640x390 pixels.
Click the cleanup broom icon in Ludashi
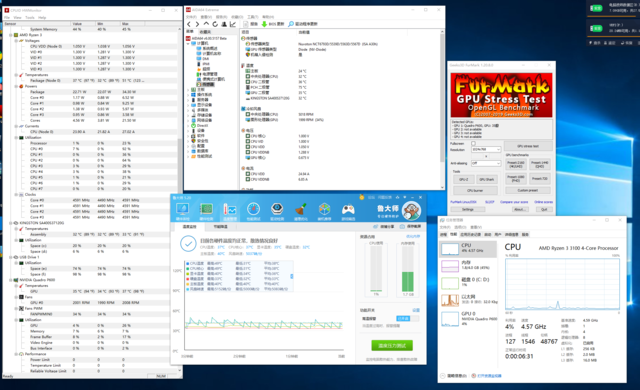(301, 209)
